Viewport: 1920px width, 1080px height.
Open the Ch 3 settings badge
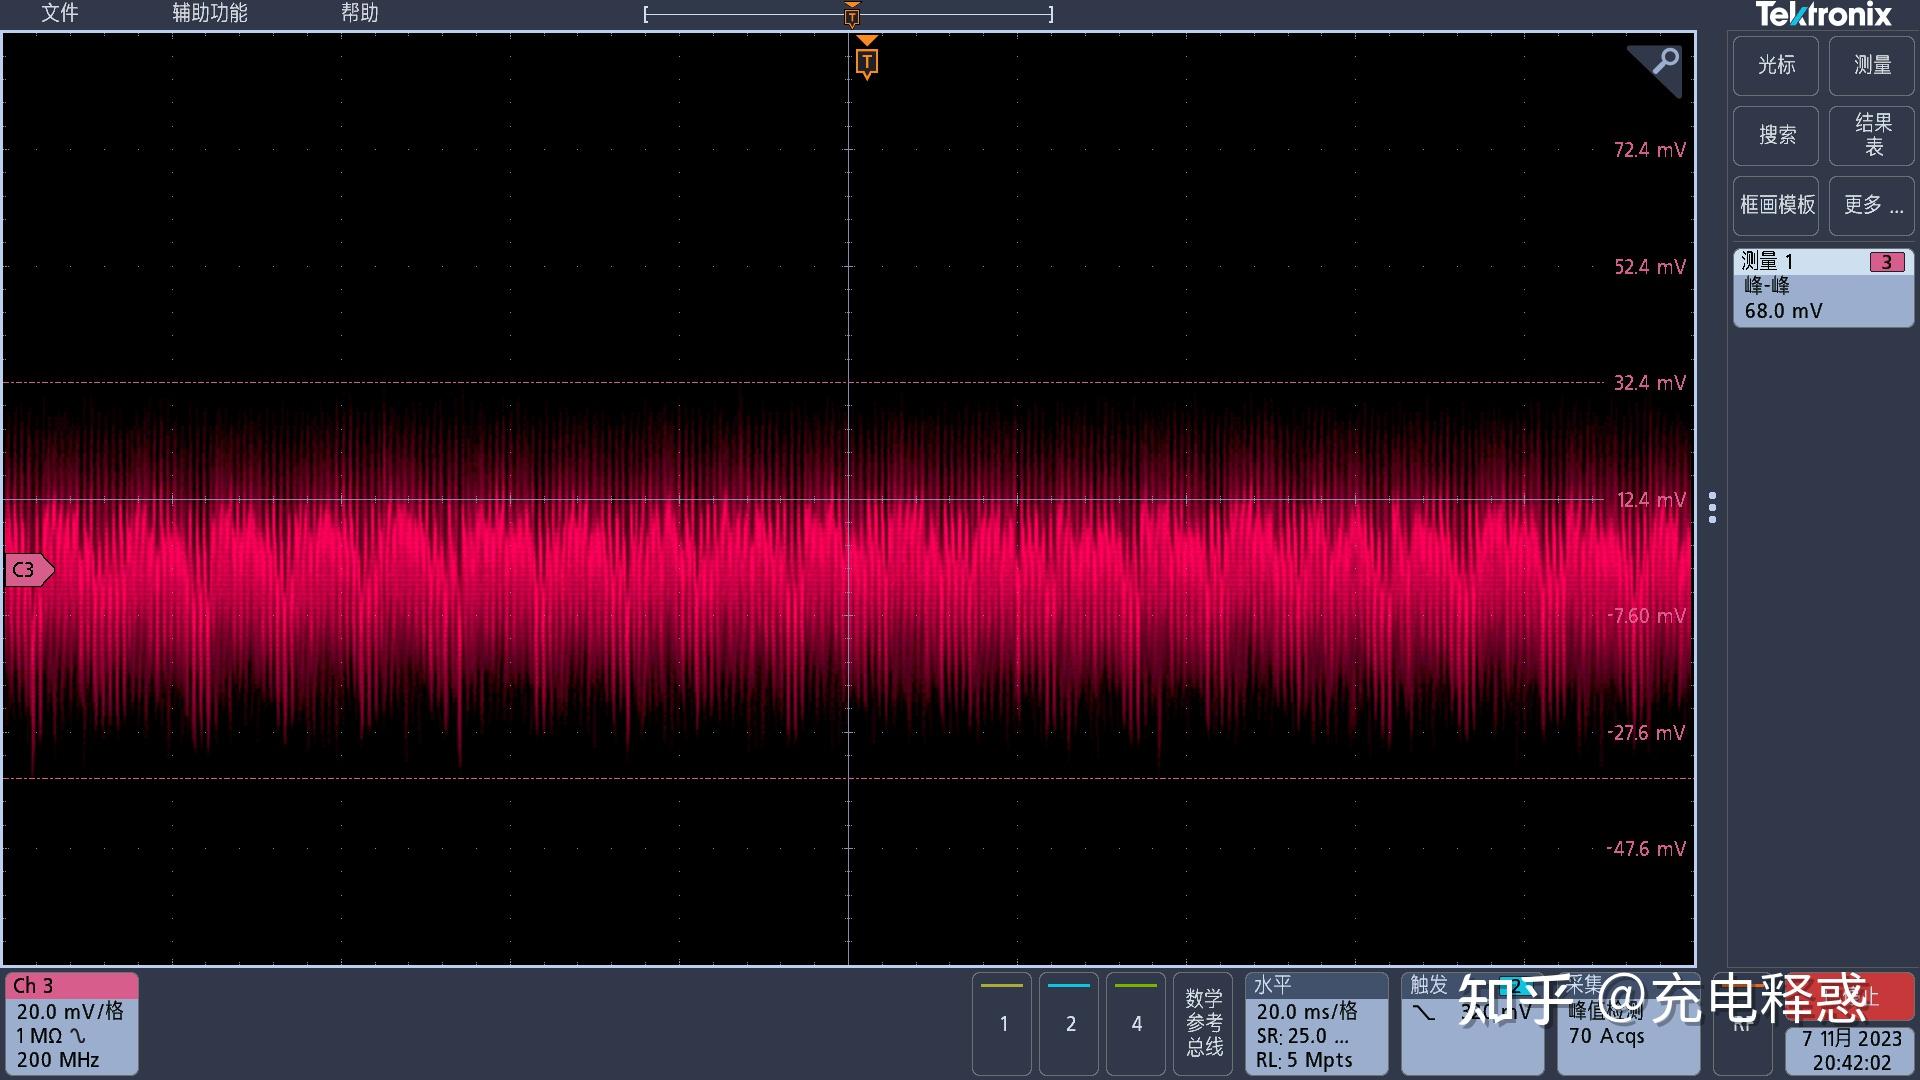point(71,1023)
